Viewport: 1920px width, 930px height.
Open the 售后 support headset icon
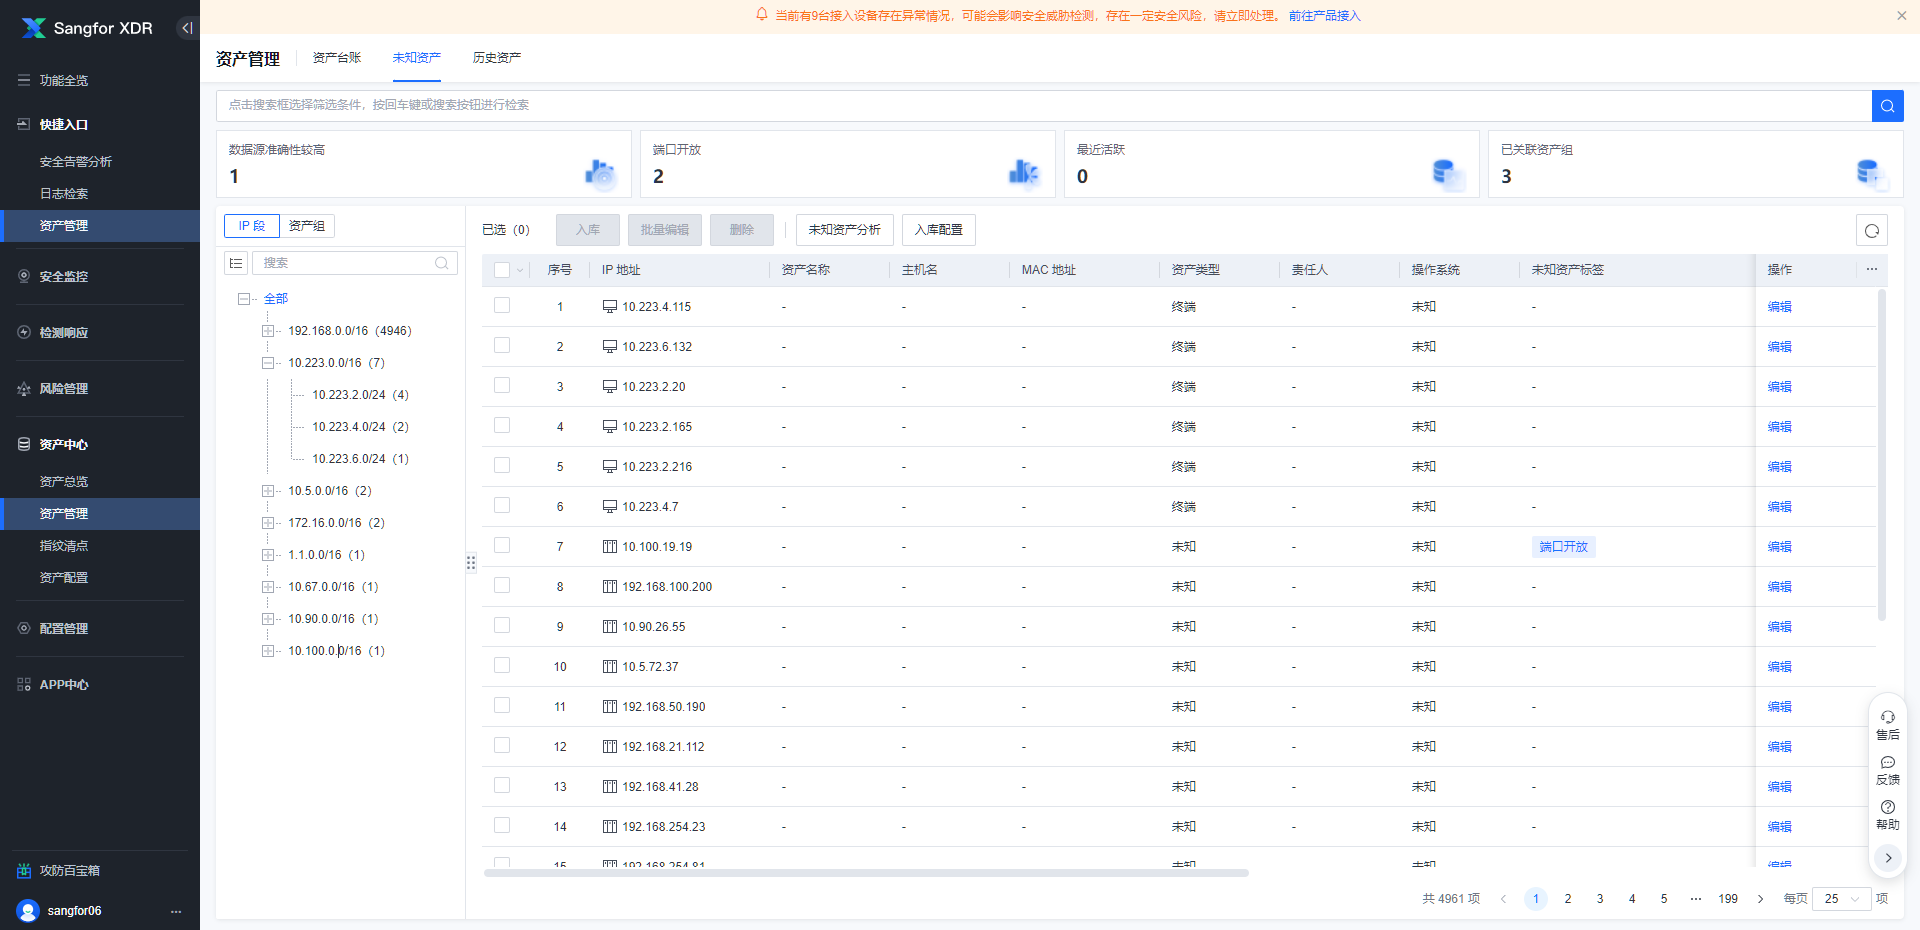click(1887, 724)
